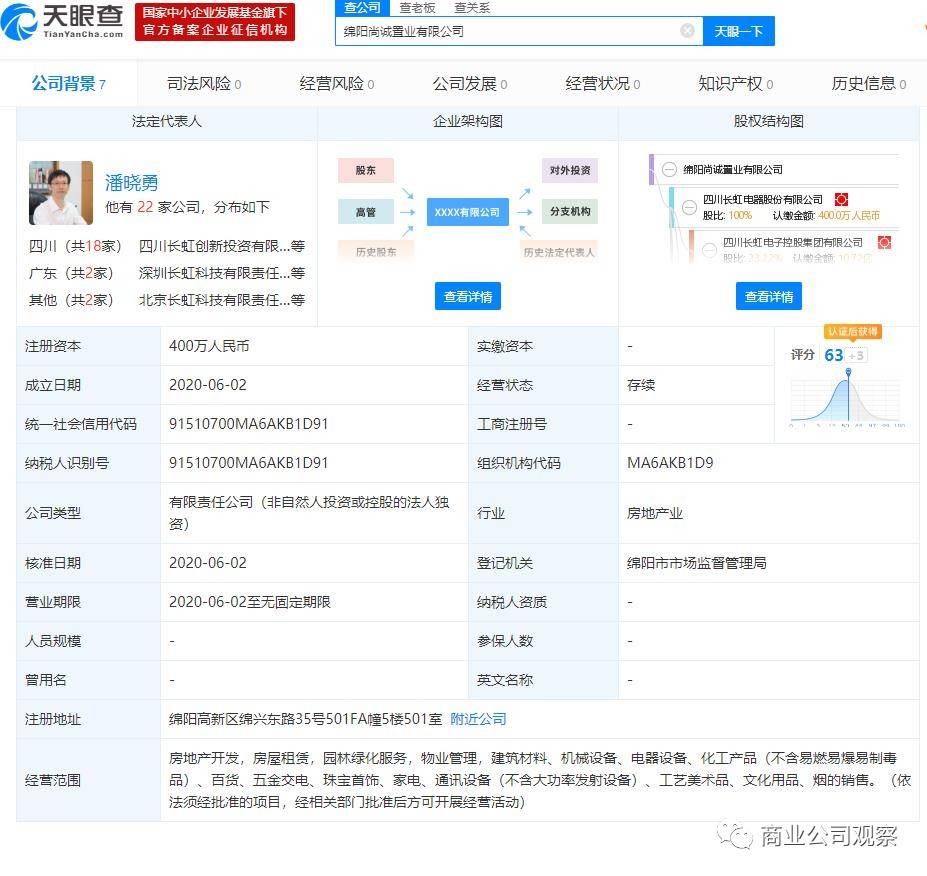Clear the search box with the × icon
This screenshot has width=927, height=876.
(x=687, y=30)
